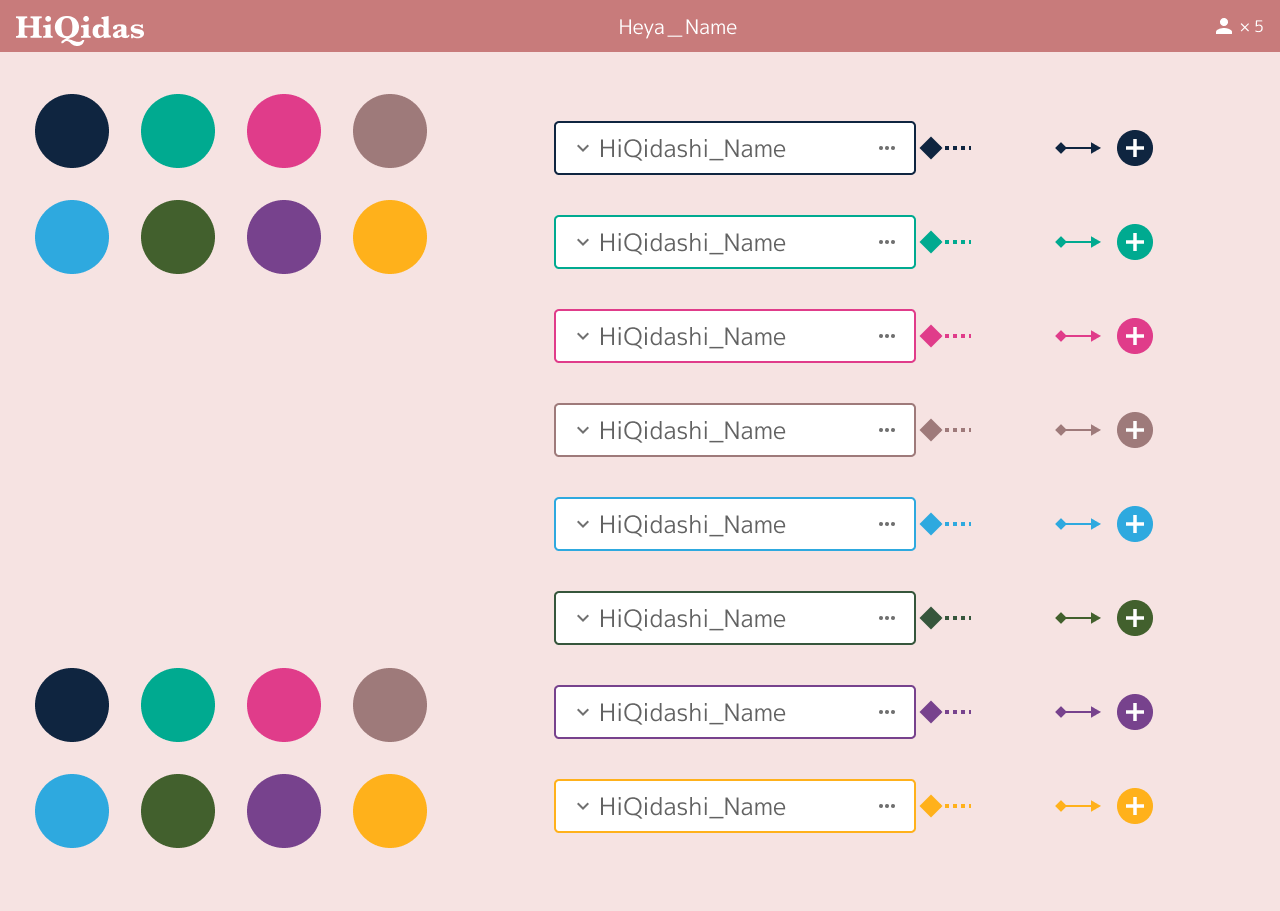Open three-dot menu on orange-bordered card
The image size is (1280, 911).
[x=887, y=806]
